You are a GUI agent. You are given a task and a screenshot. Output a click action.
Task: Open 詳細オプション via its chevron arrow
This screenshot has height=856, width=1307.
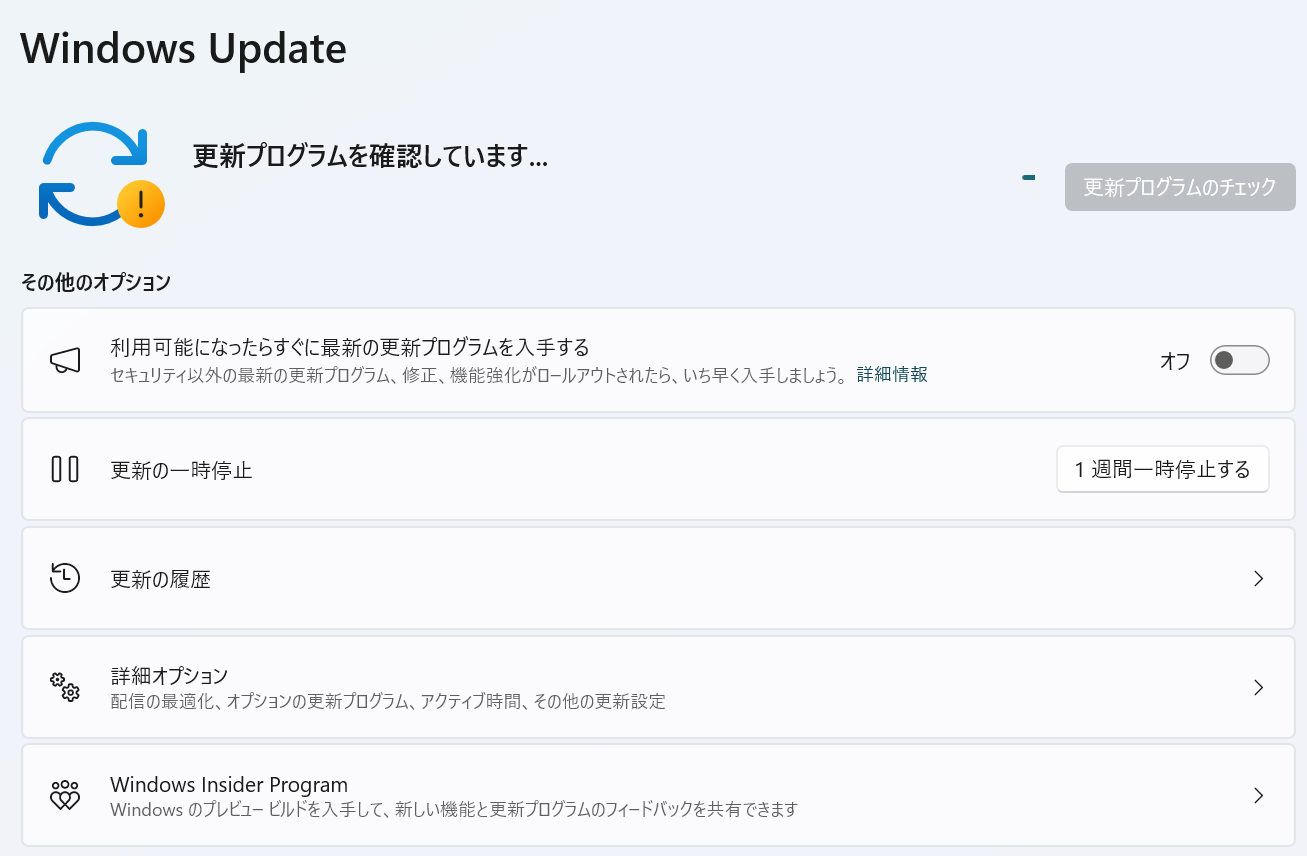(1259, 687)
